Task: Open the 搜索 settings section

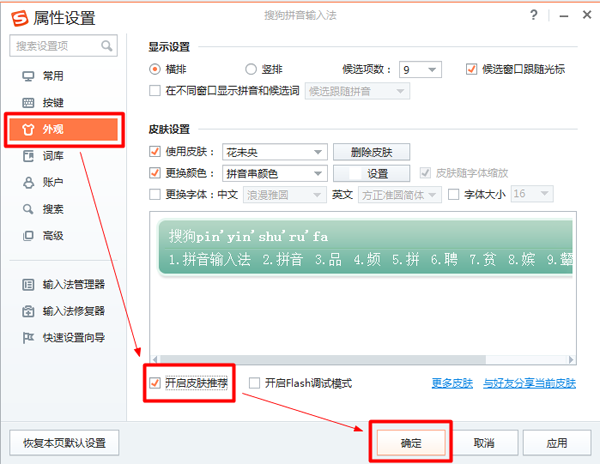Action: pos(64,209)
